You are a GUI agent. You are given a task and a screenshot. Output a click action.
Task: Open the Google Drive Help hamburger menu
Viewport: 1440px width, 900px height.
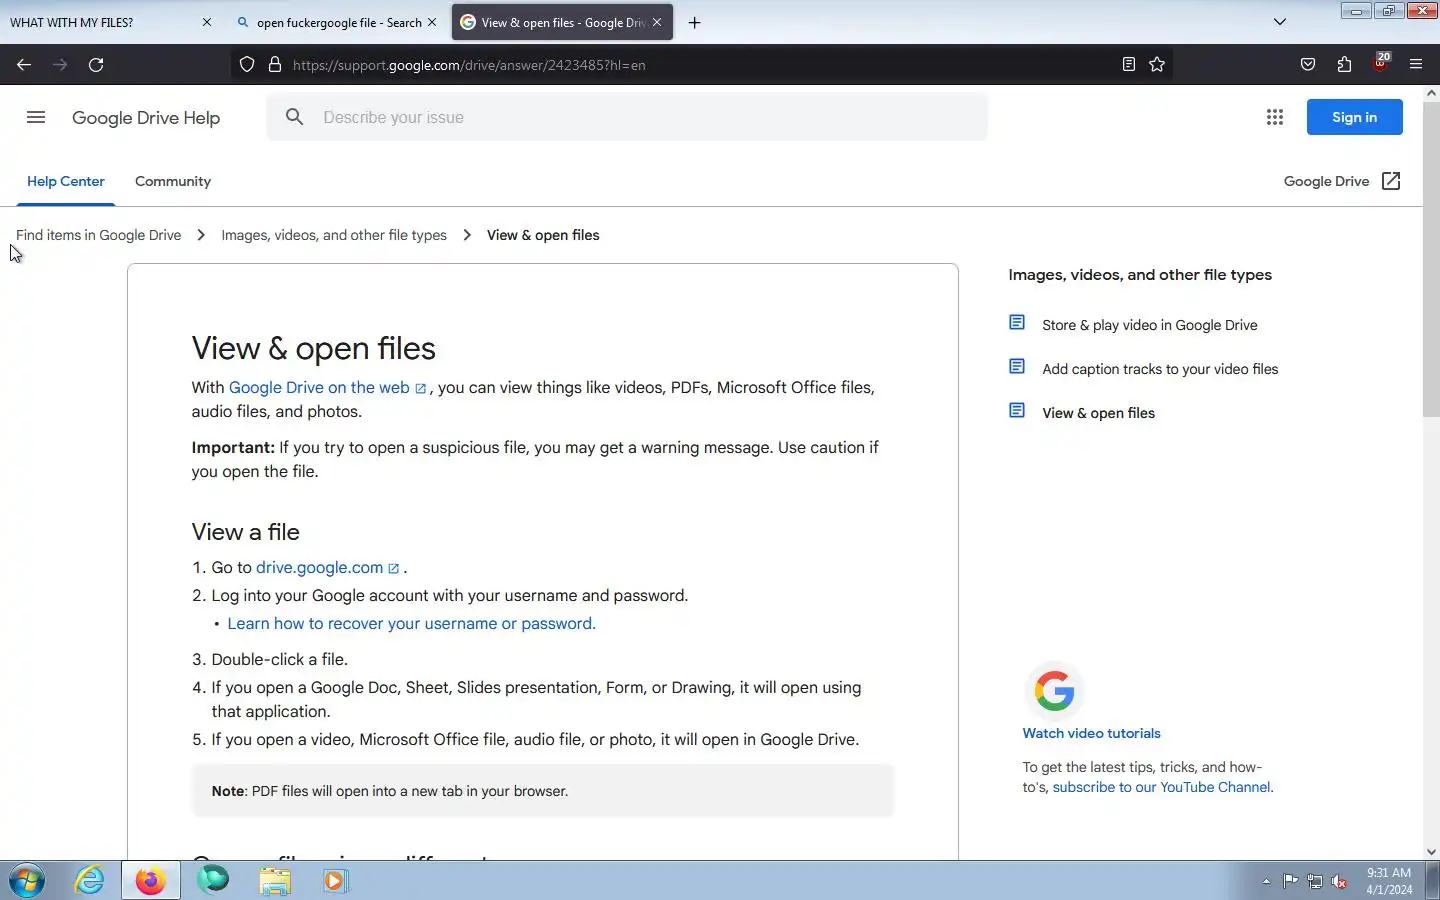(x=36, y=117)
